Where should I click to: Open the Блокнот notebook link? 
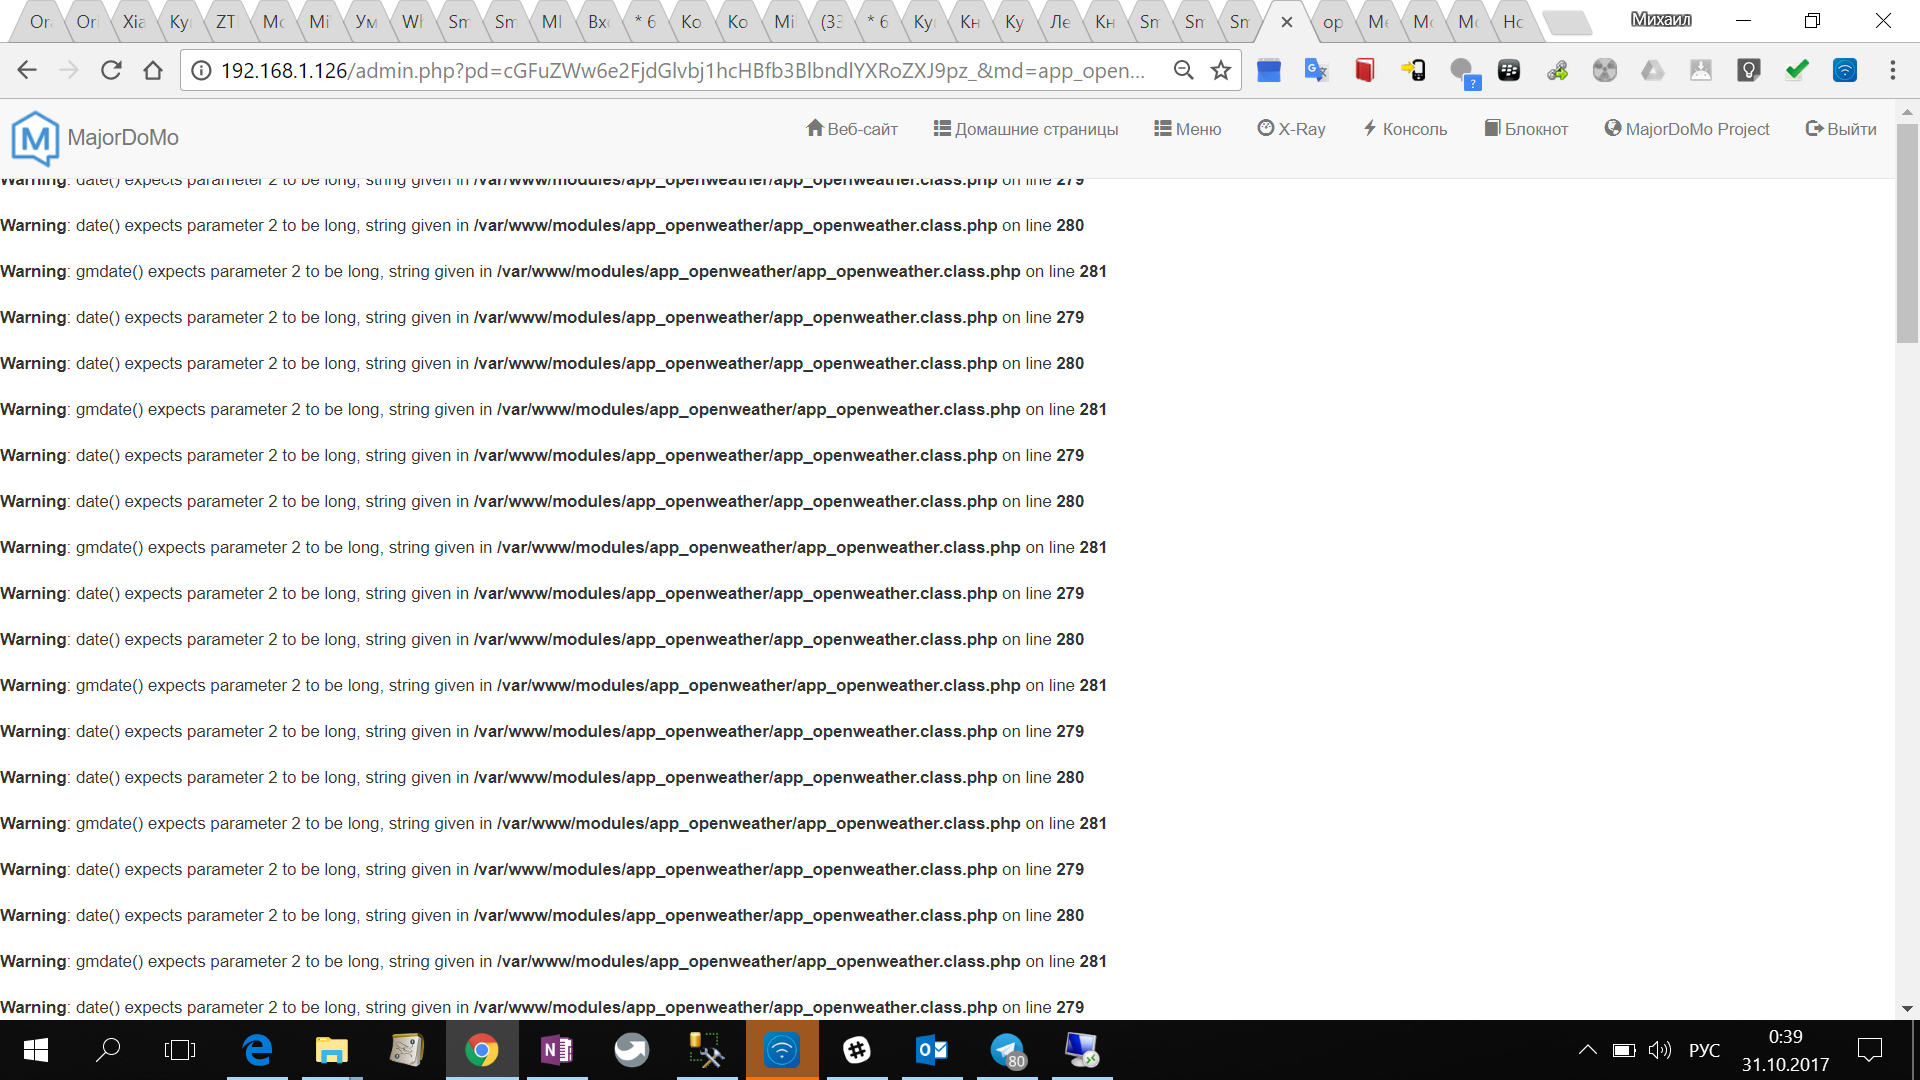tap(1526, 129)
